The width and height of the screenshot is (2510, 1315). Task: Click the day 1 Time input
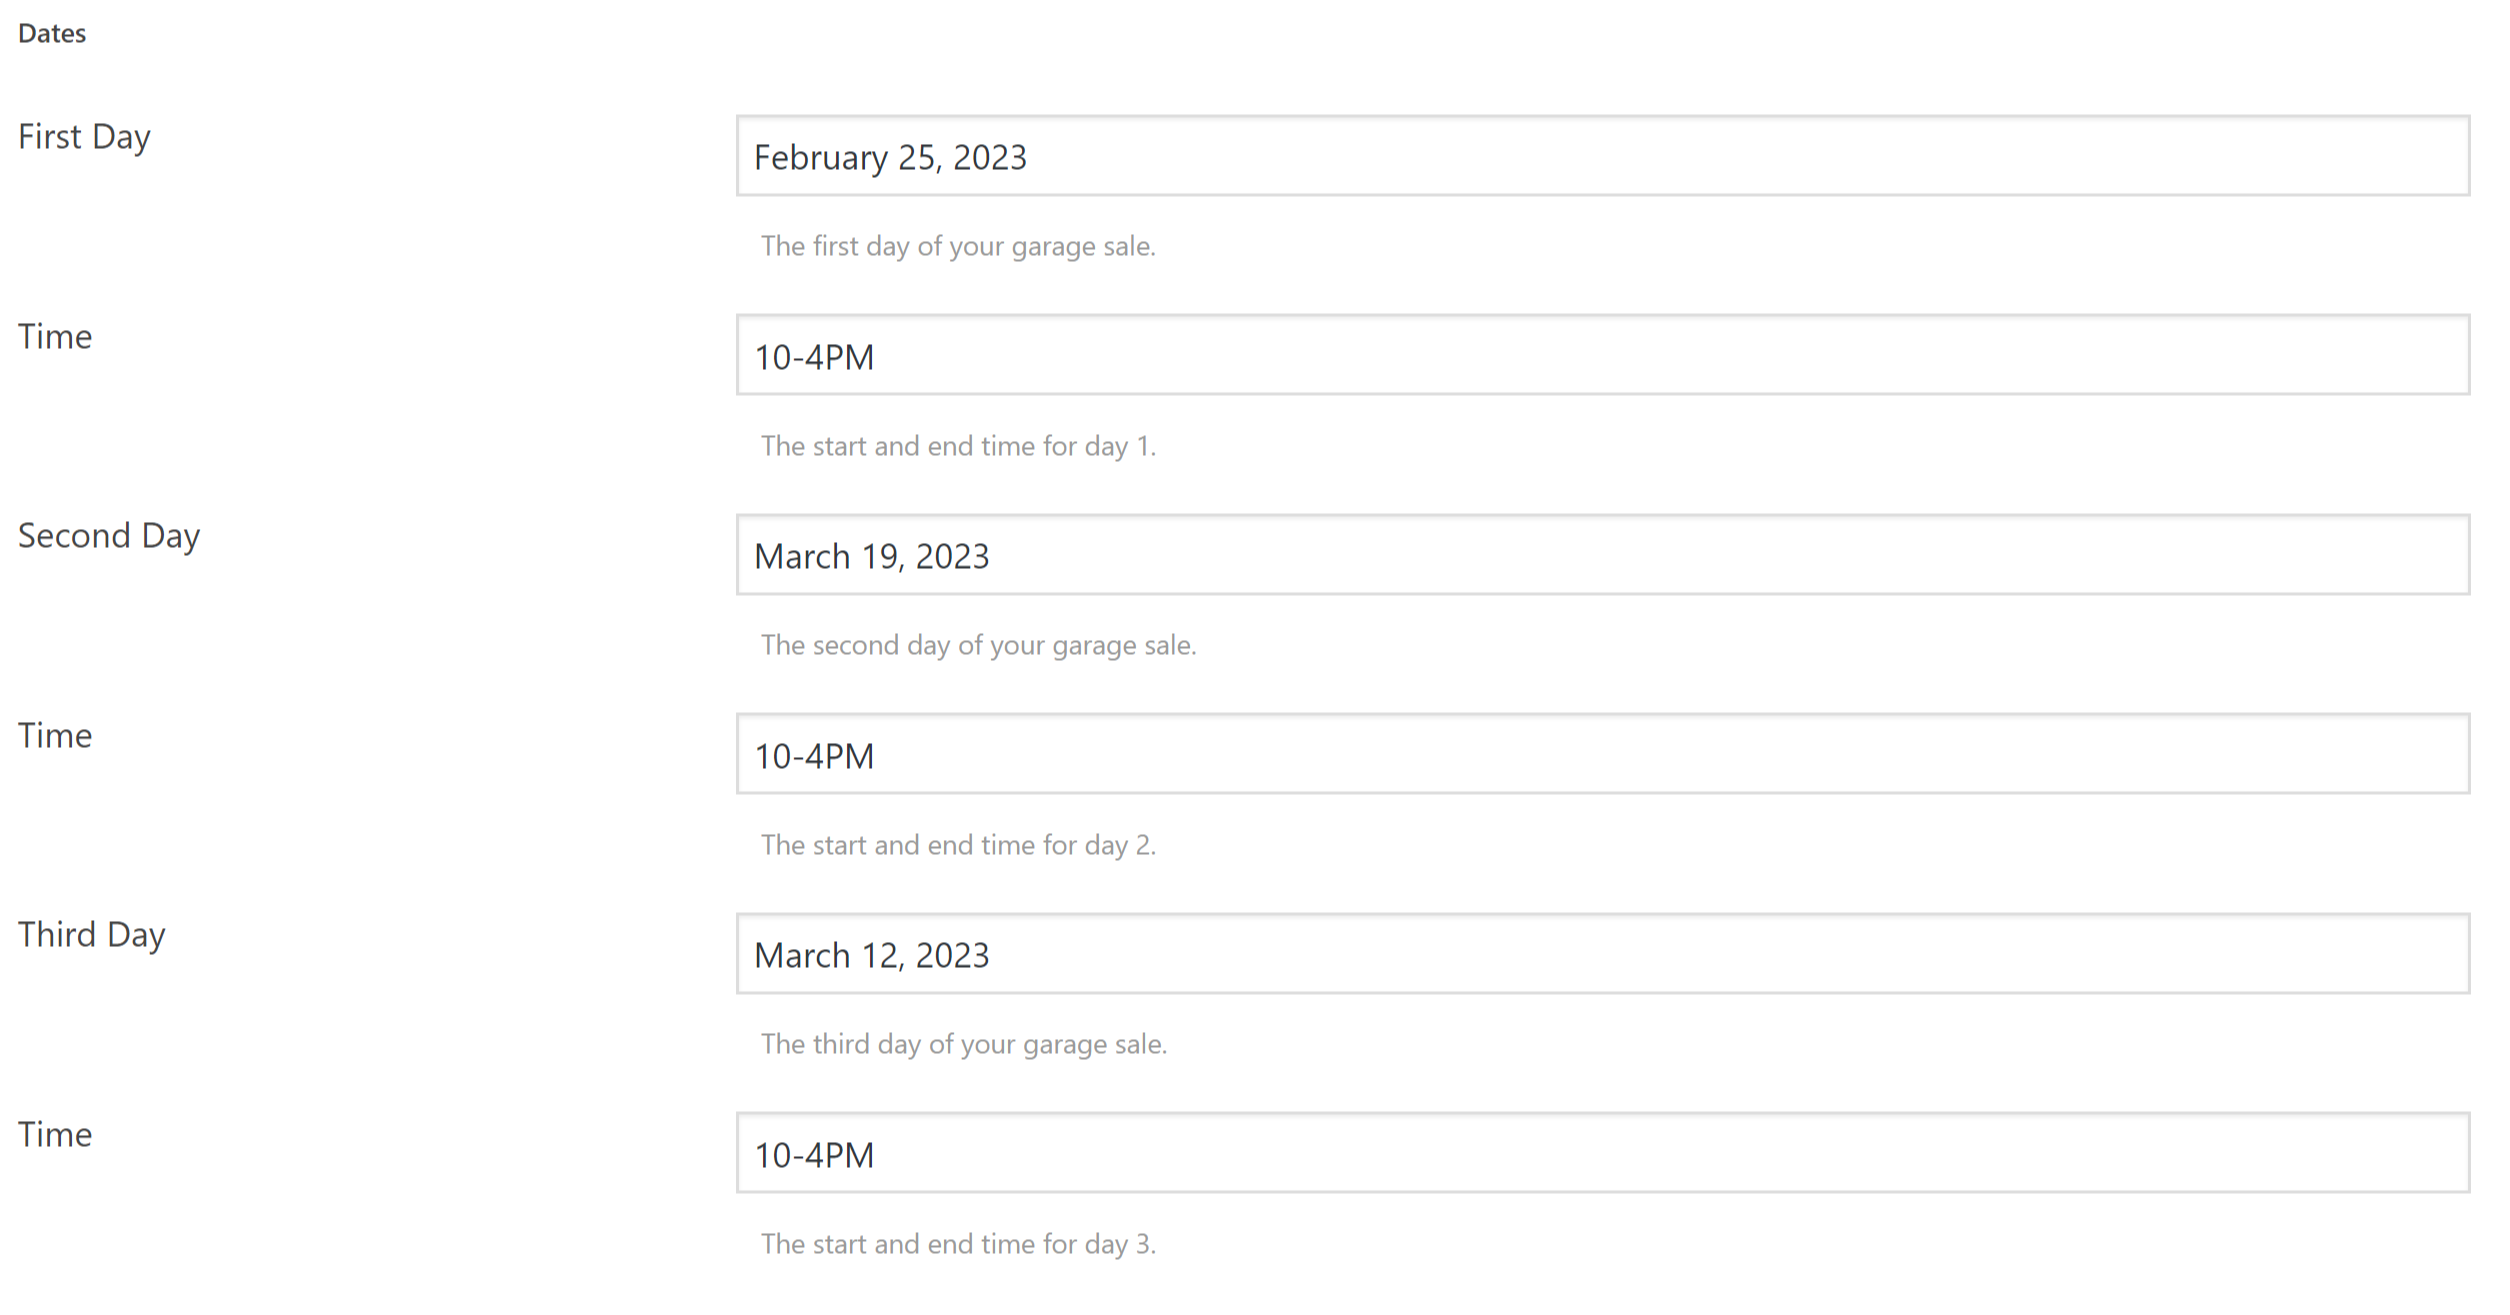click(x=1602, y=355)
